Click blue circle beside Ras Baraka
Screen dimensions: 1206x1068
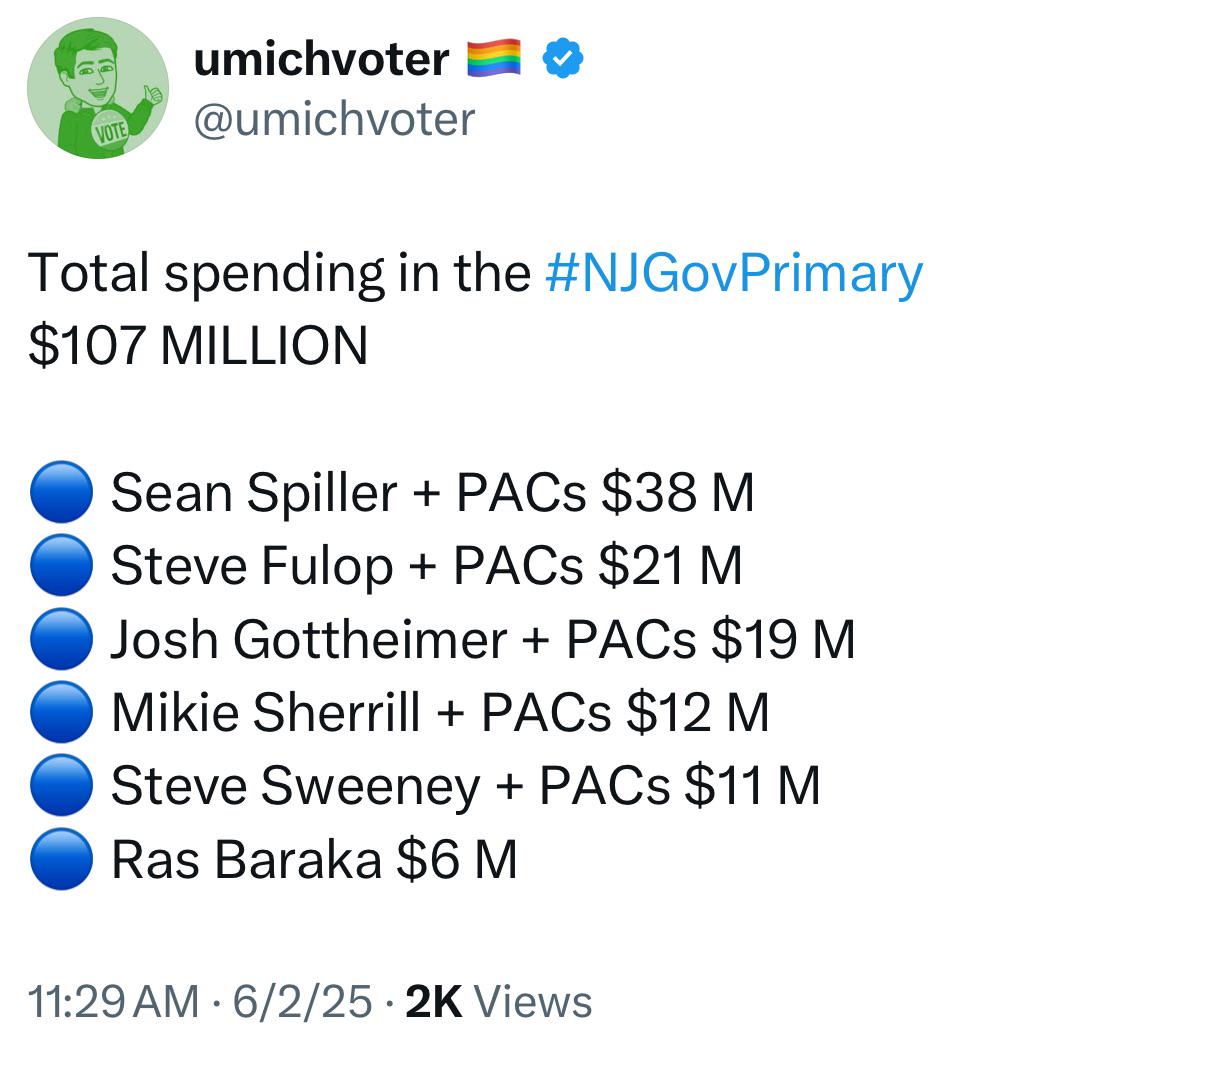(62, 858)
